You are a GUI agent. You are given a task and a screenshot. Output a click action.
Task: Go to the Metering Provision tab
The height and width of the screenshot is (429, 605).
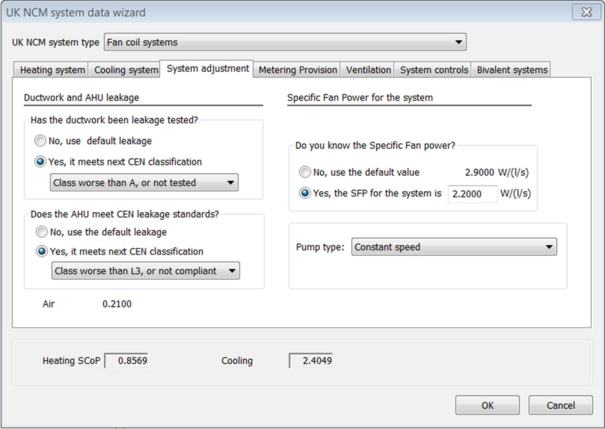297,70
